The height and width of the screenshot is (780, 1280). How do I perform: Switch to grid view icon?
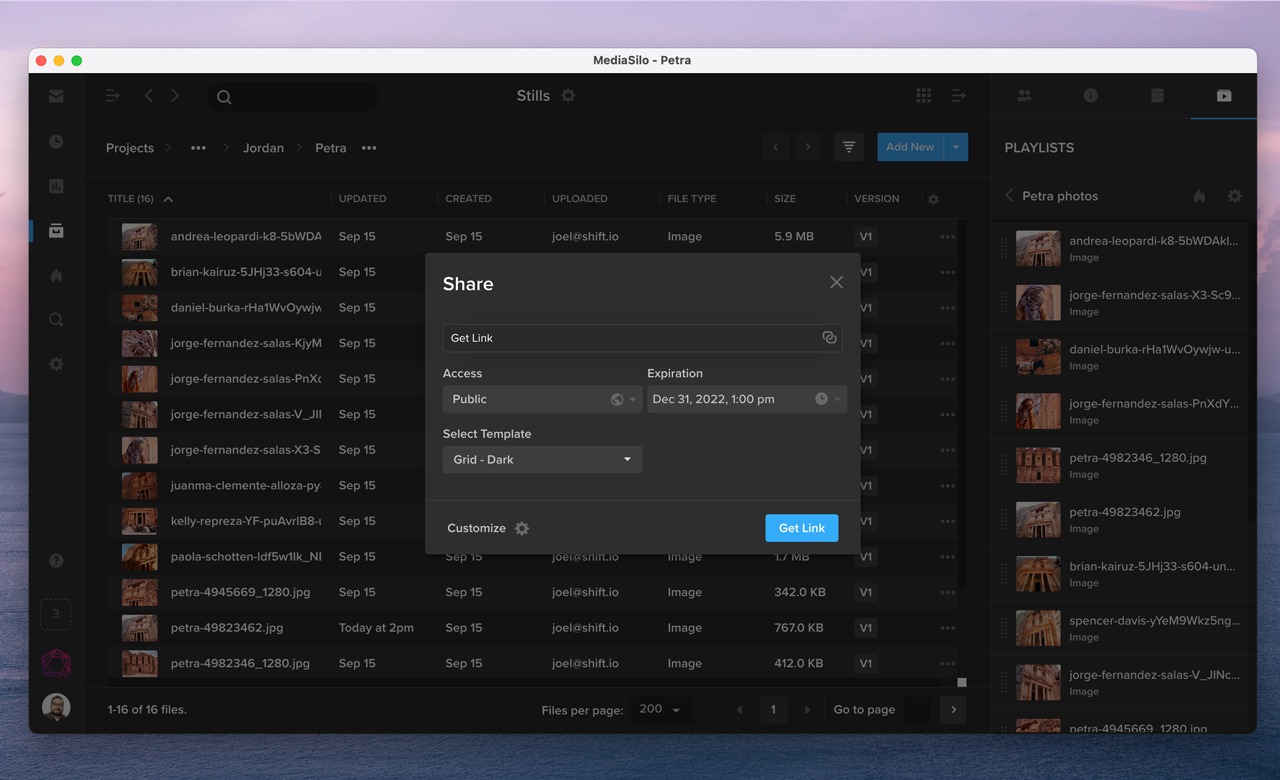pyautogui.click(x=924, y=96)
